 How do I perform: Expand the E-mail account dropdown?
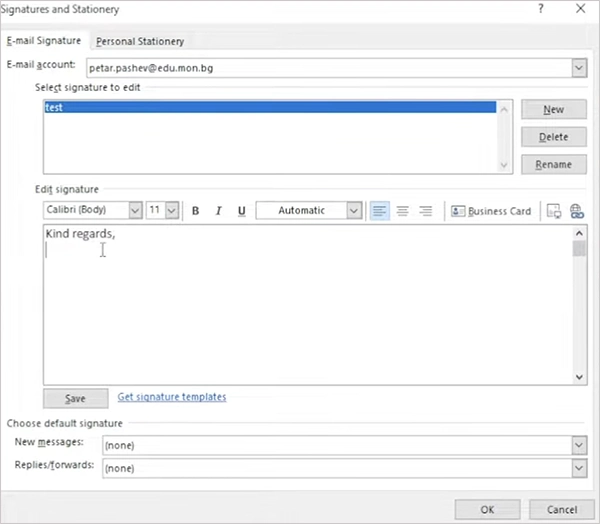pyautogui.click(x=579, y=68)
